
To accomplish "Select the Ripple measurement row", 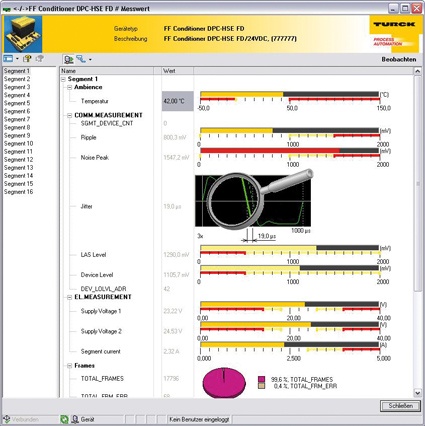I will (x=88, y=137).
